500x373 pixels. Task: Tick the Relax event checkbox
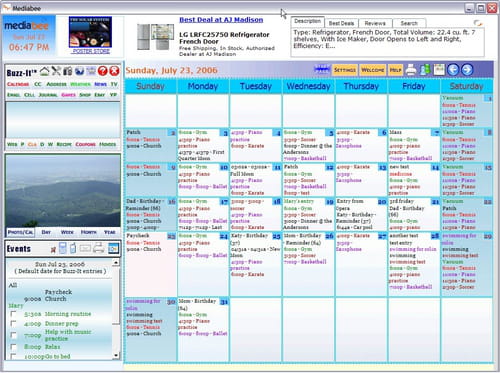(13, 347)
